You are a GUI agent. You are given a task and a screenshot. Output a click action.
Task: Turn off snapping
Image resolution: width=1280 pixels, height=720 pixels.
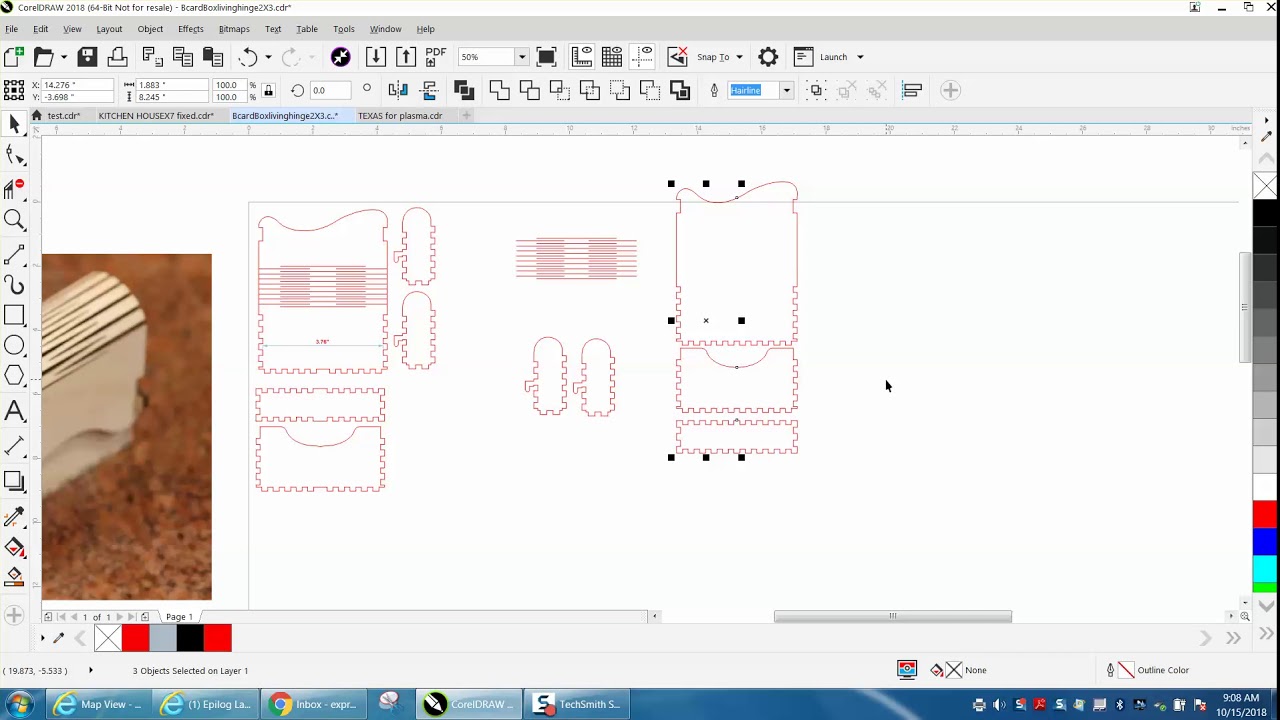(x=677, y=57)
